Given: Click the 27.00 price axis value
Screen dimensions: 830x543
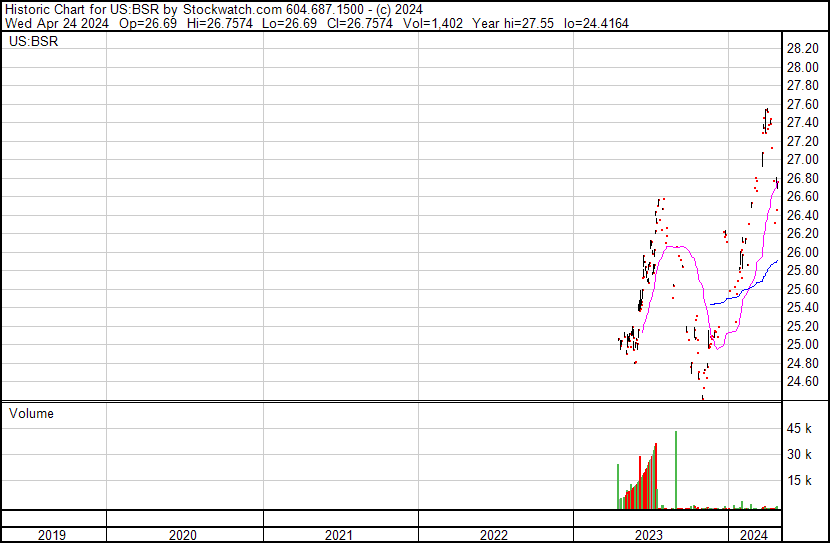Looking at the screenshot, I should point(802,160).
